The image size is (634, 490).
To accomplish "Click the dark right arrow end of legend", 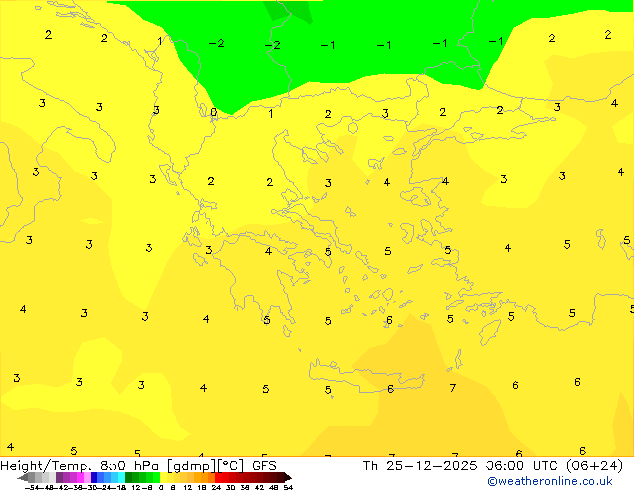I will click(288, 478).
